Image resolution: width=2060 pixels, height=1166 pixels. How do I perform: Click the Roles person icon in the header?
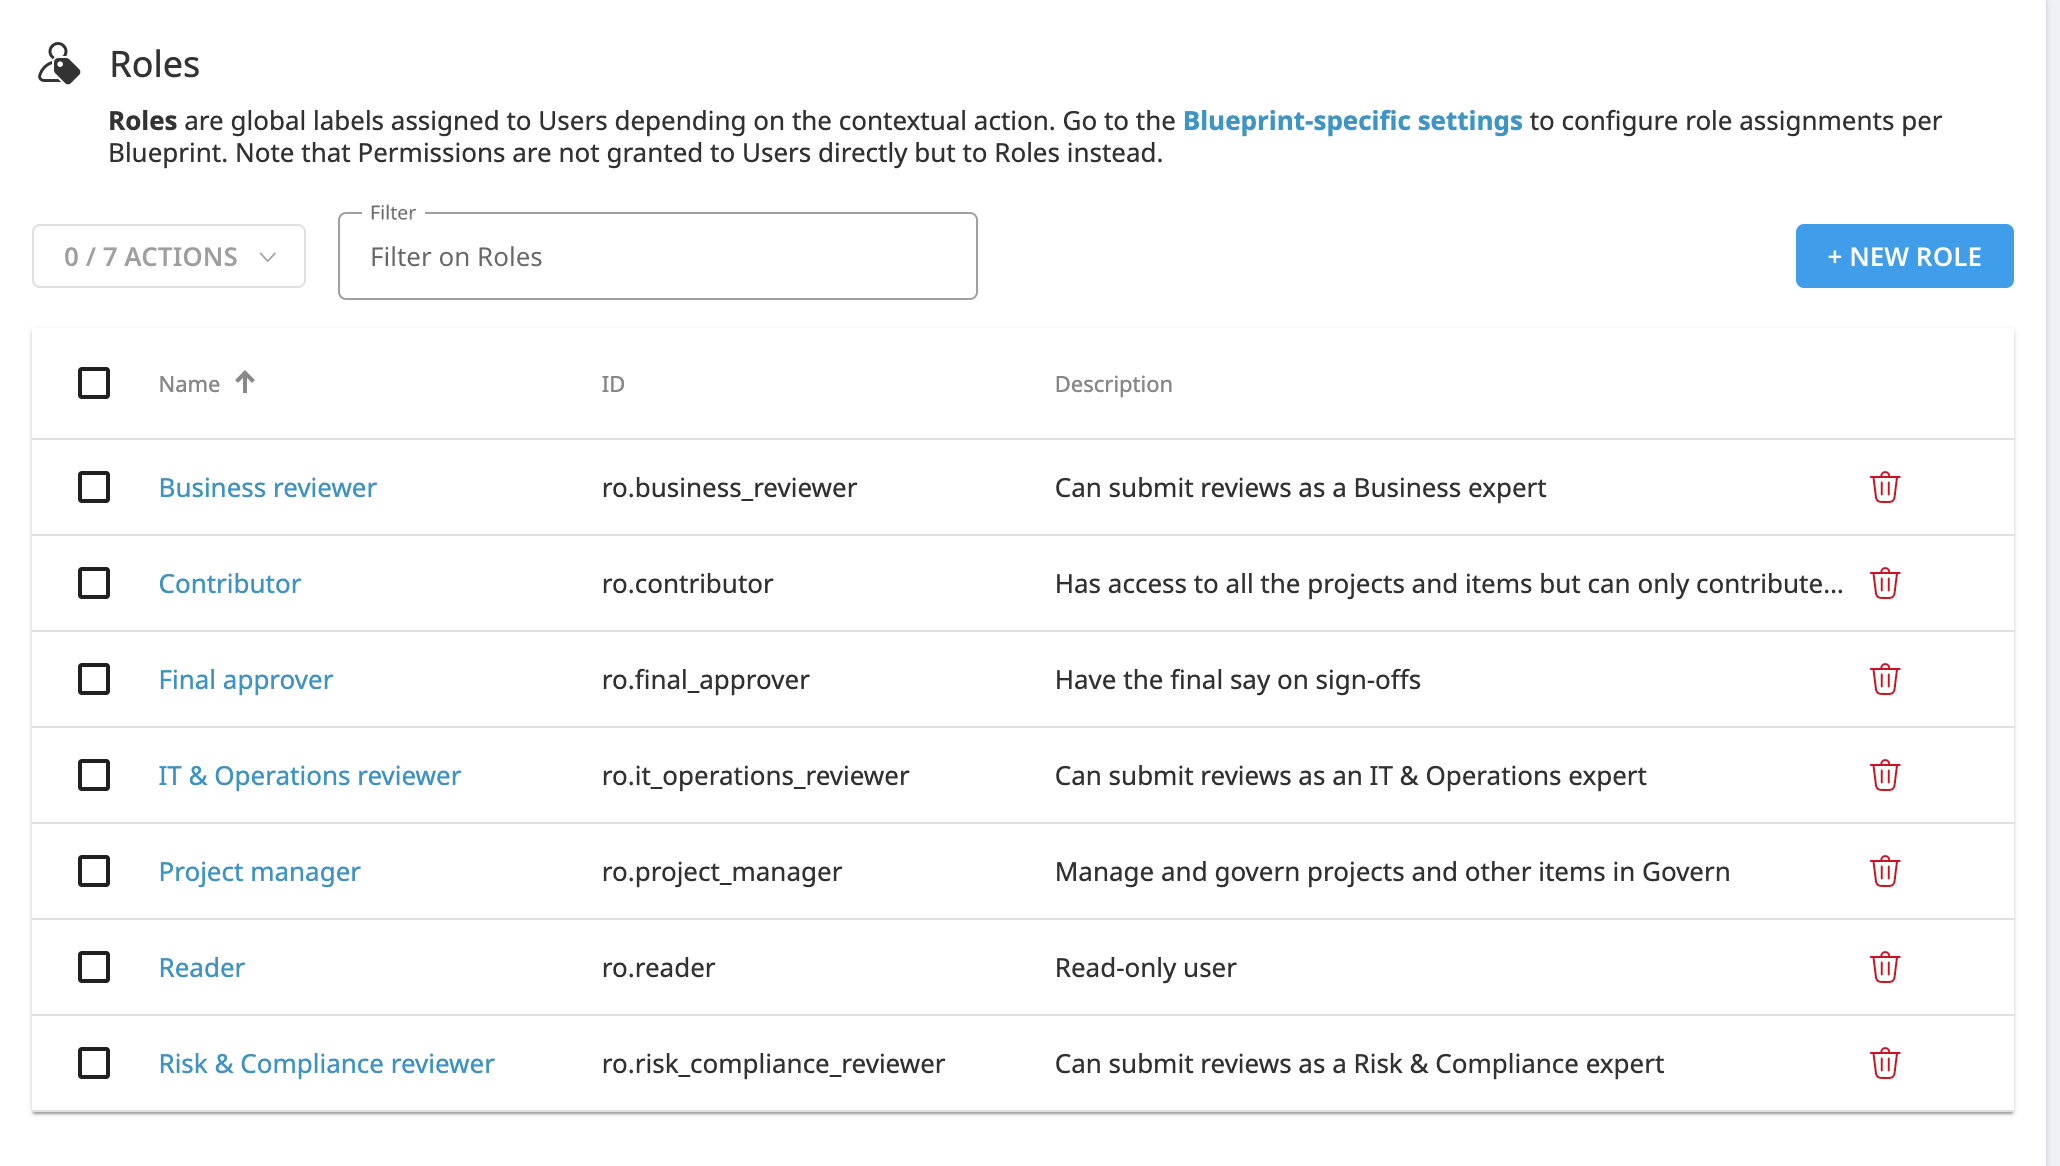(x=60, y=63)
